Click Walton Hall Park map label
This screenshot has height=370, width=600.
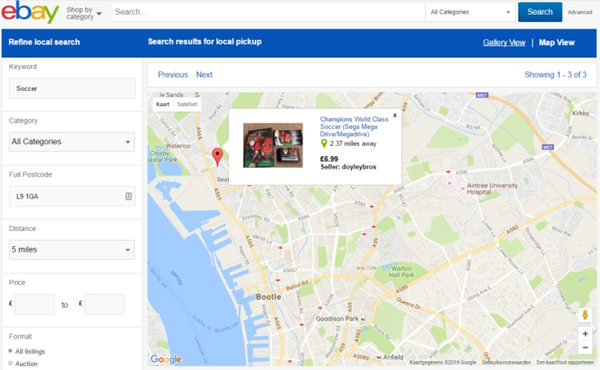point(401,272)
